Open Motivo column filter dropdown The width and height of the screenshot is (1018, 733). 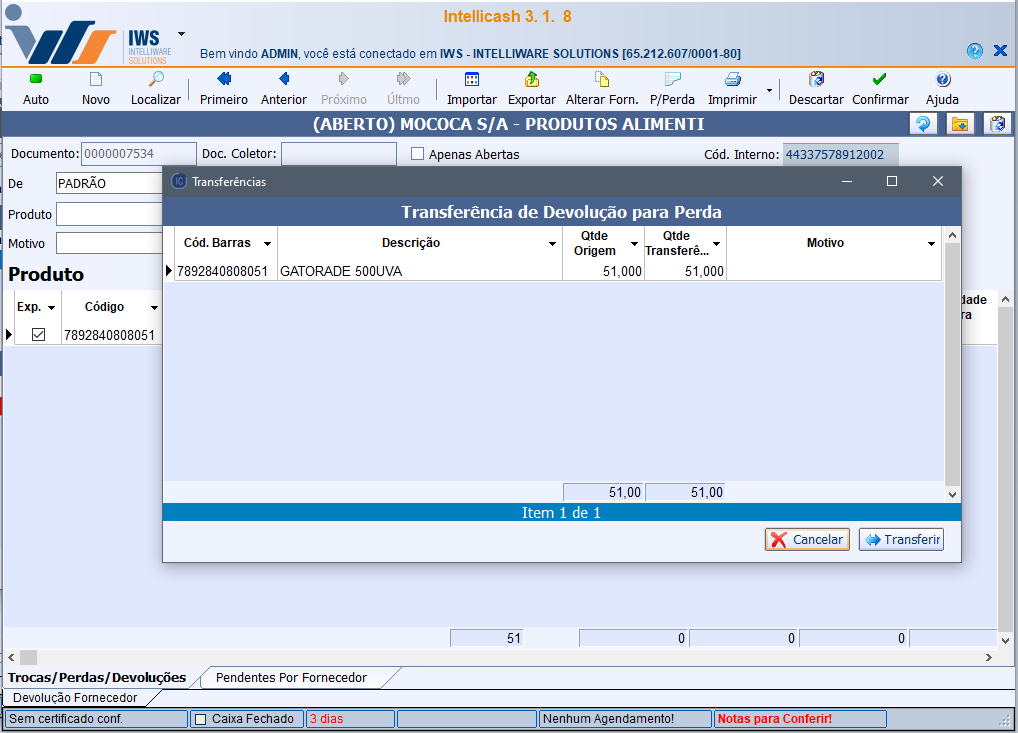pyautogui.click(x=931, y=244)
